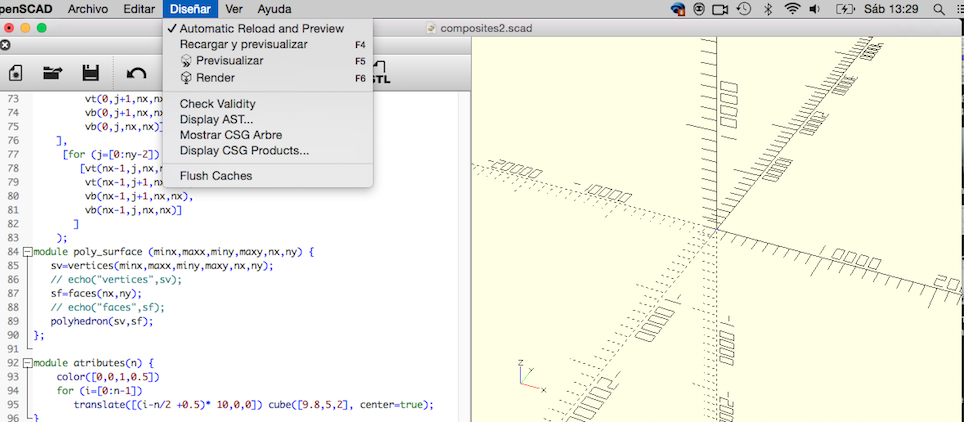This screenshot has height=422, width=964.
Task: Open the Time Machine menu bar icon
Action: [744, 9]
